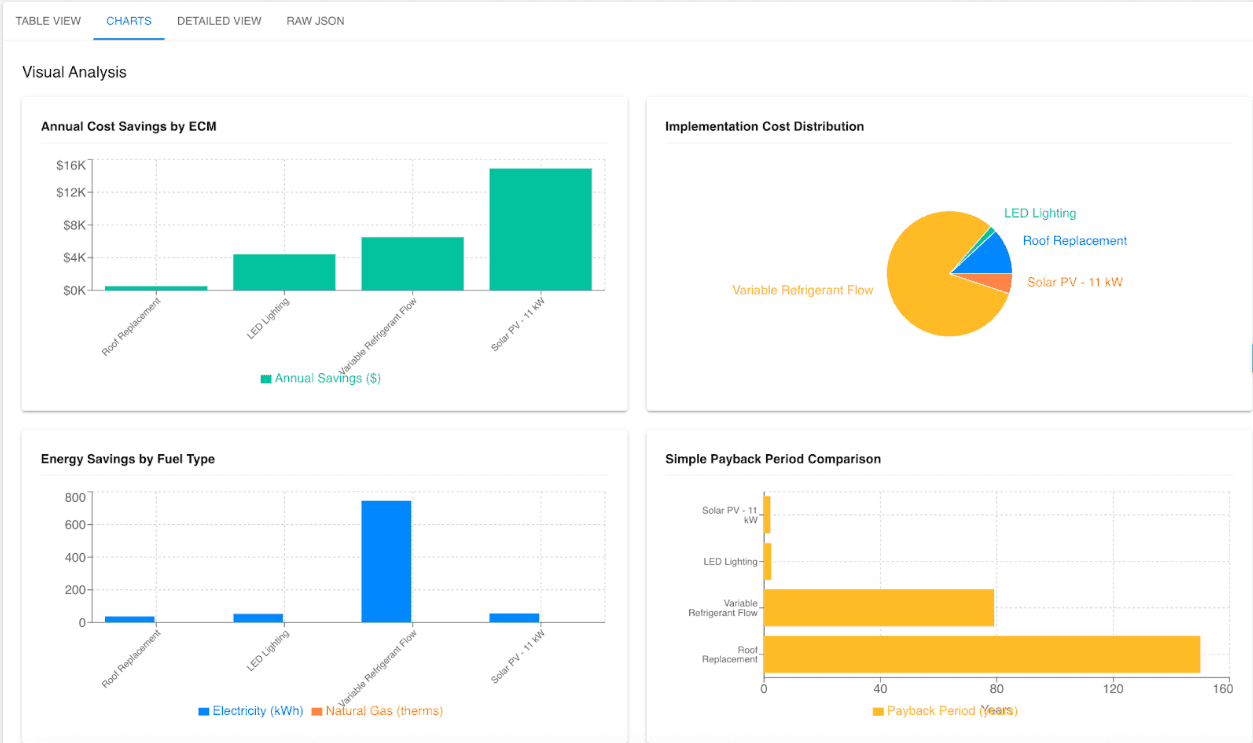Select the orange Solar PV pie slice
Viewport: 1253px width, 743px height.
[x=1000, y=282]
